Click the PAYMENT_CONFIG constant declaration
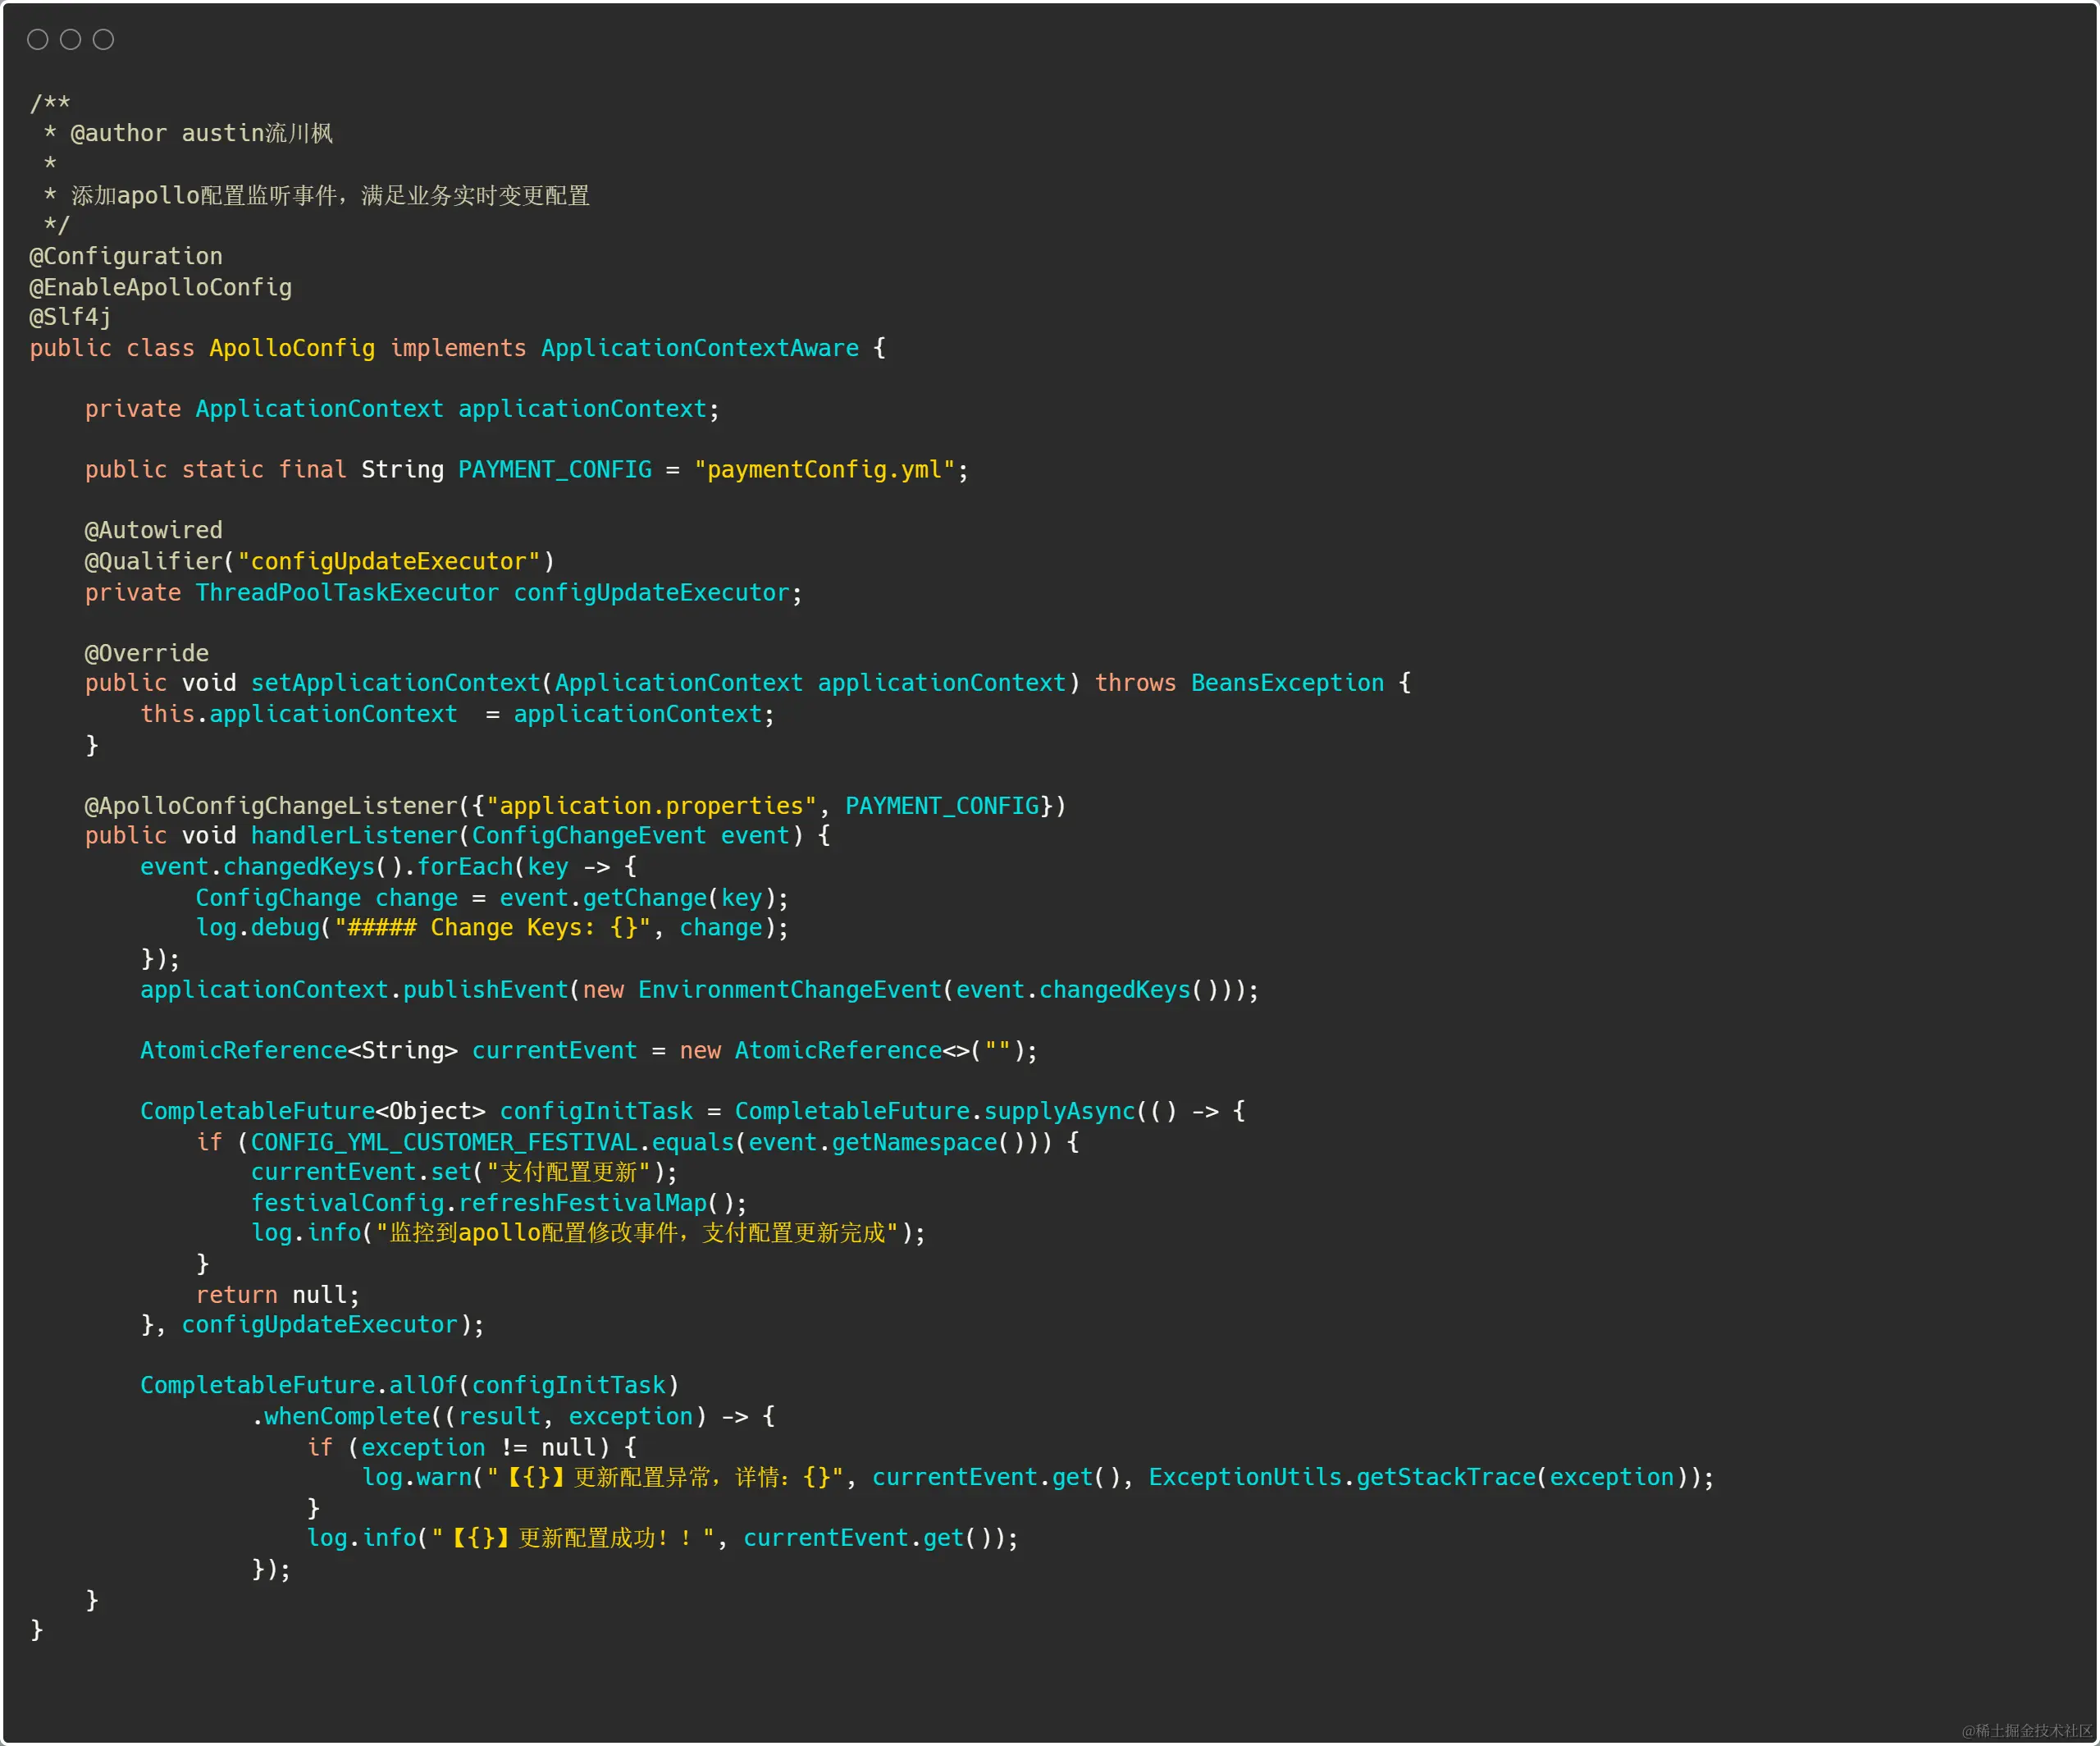The height and width of the screenshot is (1746, 2100). (555, 469)
